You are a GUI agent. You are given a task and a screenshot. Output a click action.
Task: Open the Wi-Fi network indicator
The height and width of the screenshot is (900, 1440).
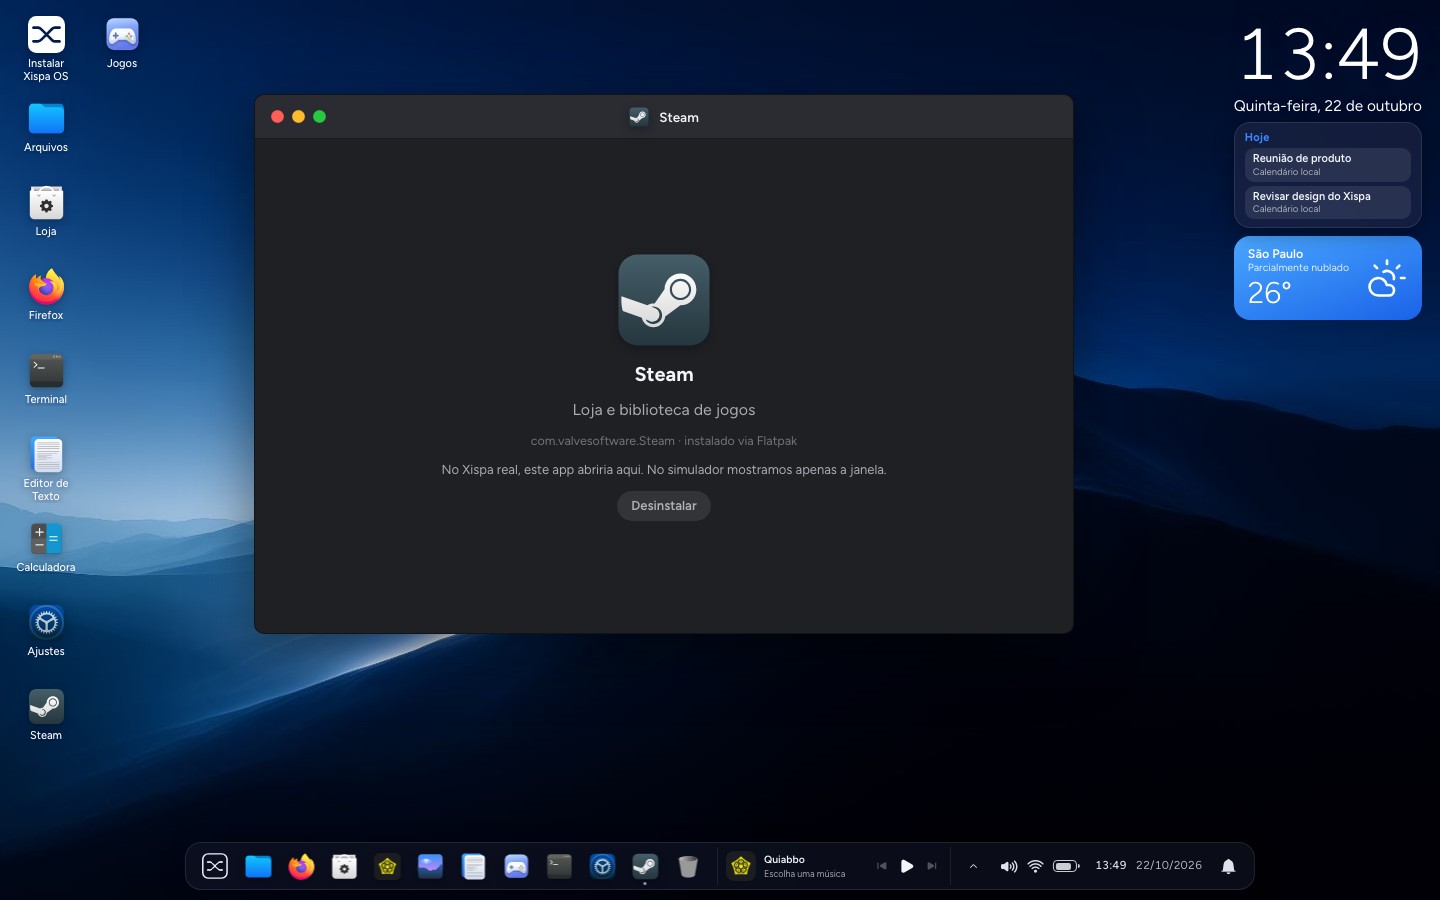1036,866
